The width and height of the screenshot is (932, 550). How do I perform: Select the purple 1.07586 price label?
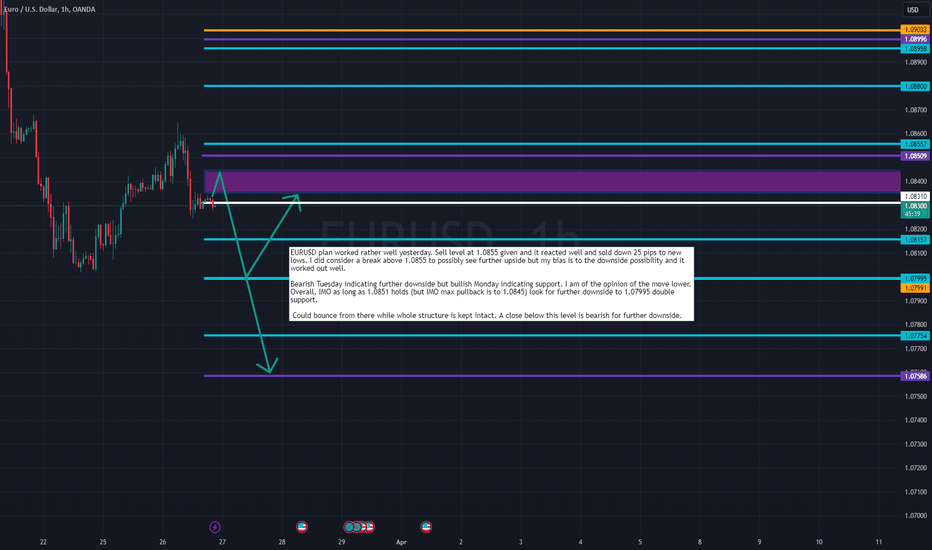point(915,376)
